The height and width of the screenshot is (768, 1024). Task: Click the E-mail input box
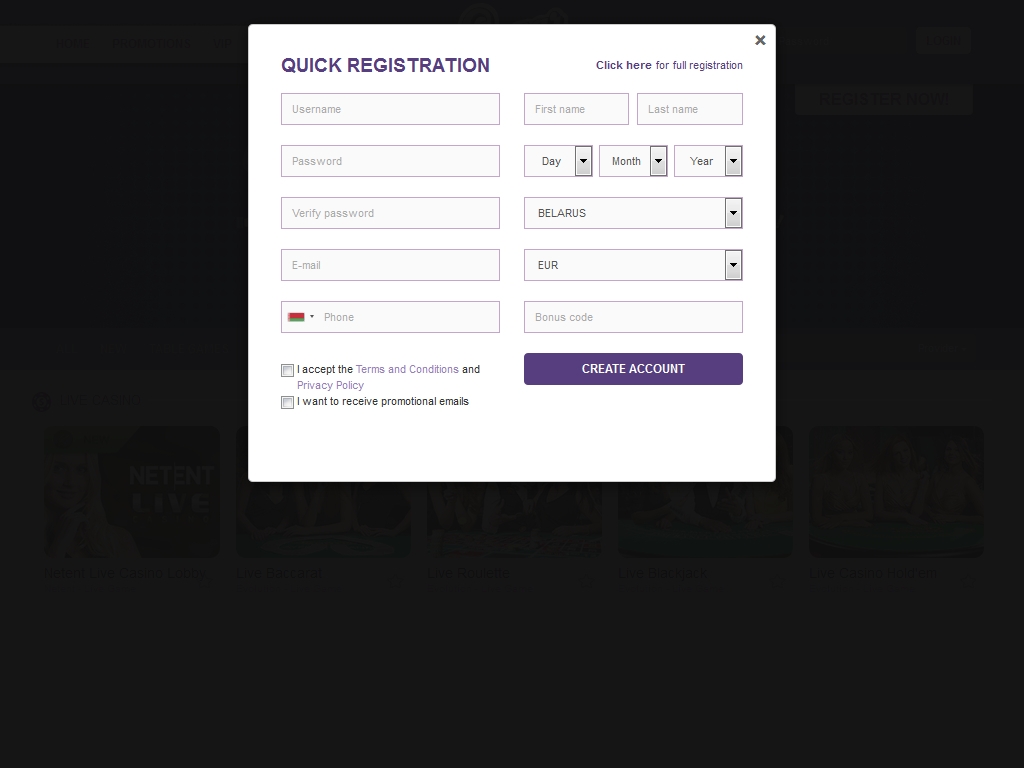pyautogui.click(x=390, y=265)
